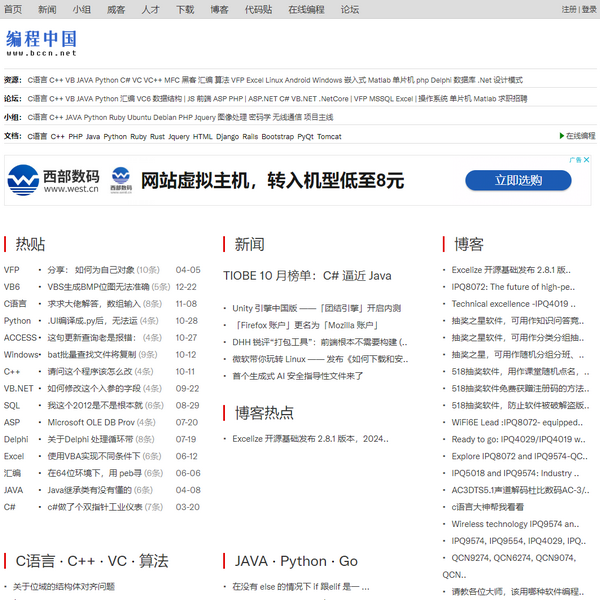Select the Python category in hot posts
Screen dimensions: 600x600
17,321
